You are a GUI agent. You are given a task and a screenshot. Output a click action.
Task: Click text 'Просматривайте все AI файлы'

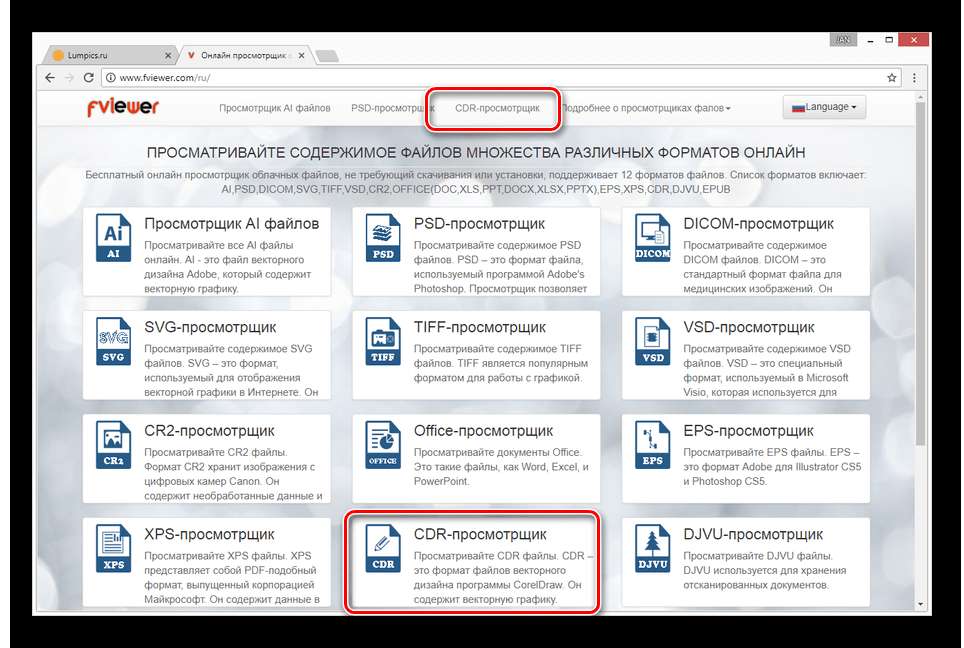[219, 245]
